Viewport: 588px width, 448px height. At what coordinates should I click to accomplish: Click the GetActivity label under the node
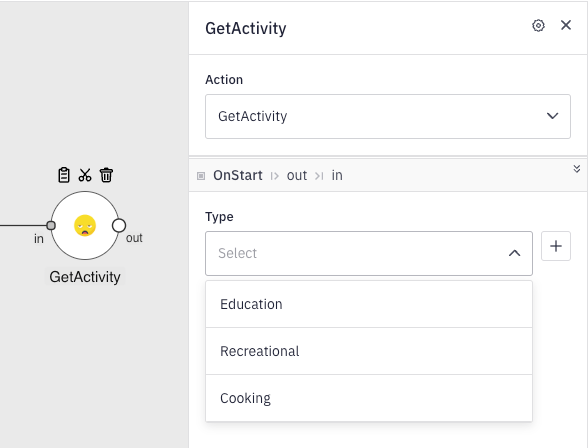(x=85, y=277)
